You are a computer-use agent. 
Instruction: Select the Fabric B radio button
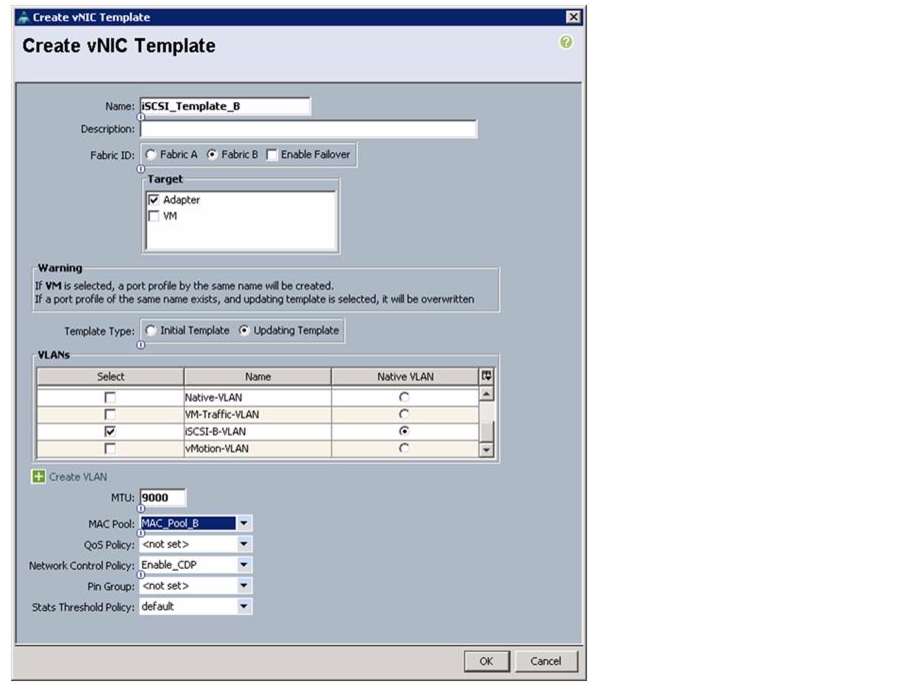point(212,154)
